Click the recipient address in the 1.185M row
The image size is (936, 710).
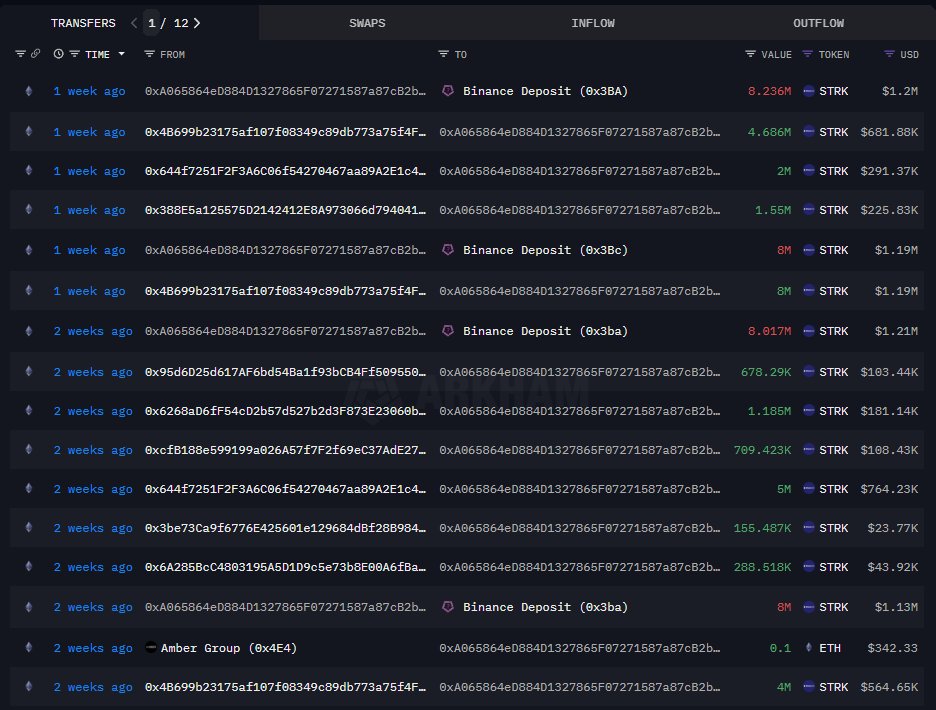pyautogui.click(x=580, y=411)
